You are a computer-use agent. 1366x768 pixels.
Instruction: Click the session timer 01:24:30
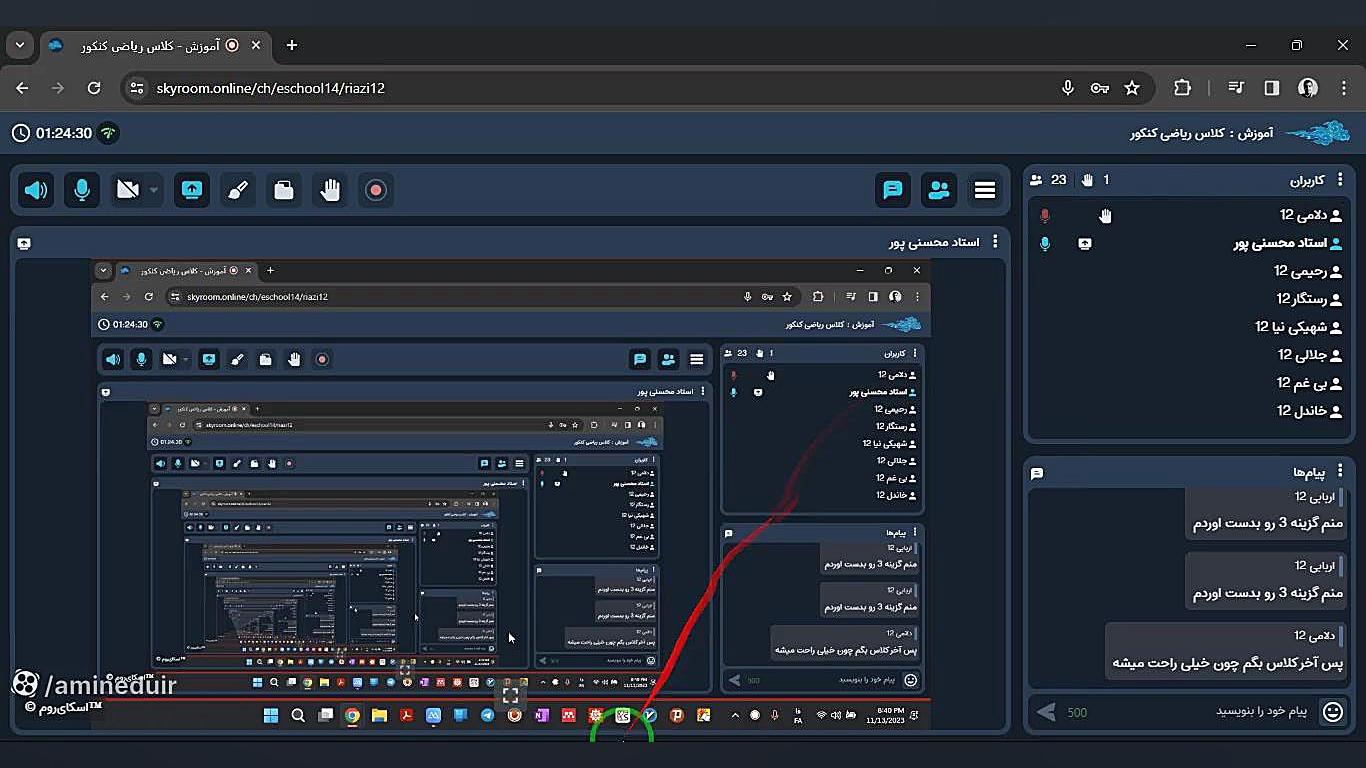click(x=64, y=133)
